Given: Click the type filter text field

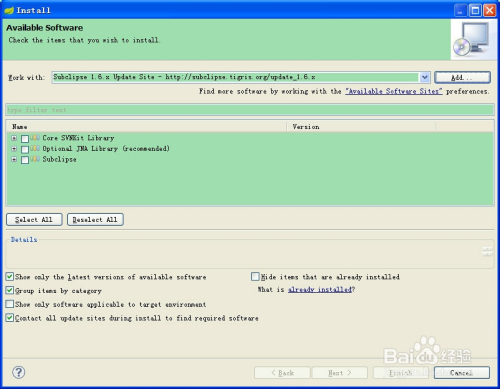Looking at the screenshot, I should click(x=250, y=110).
